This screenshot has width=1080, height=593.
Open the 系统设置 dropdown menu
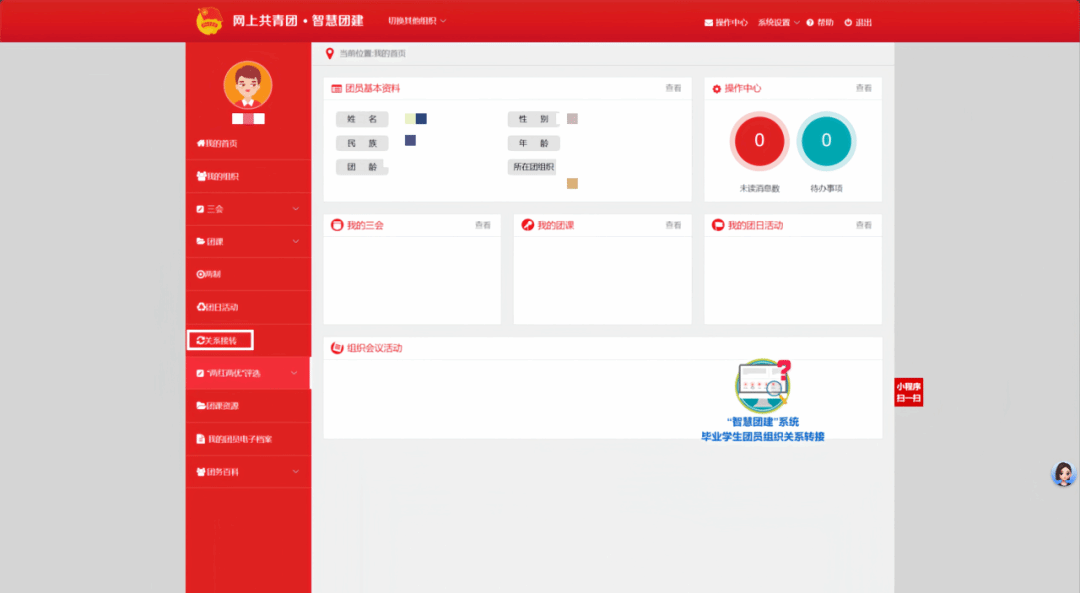tap(778, 22)
